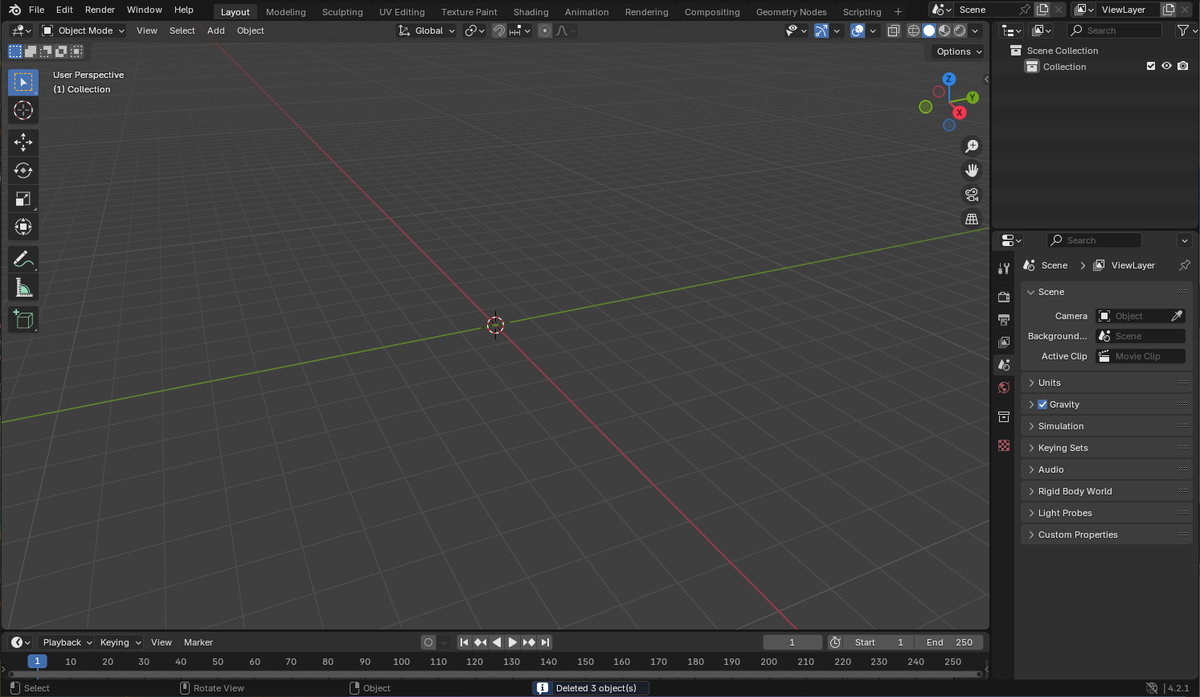
Task: Play the animation forward
Action: [x=513, y=642]
